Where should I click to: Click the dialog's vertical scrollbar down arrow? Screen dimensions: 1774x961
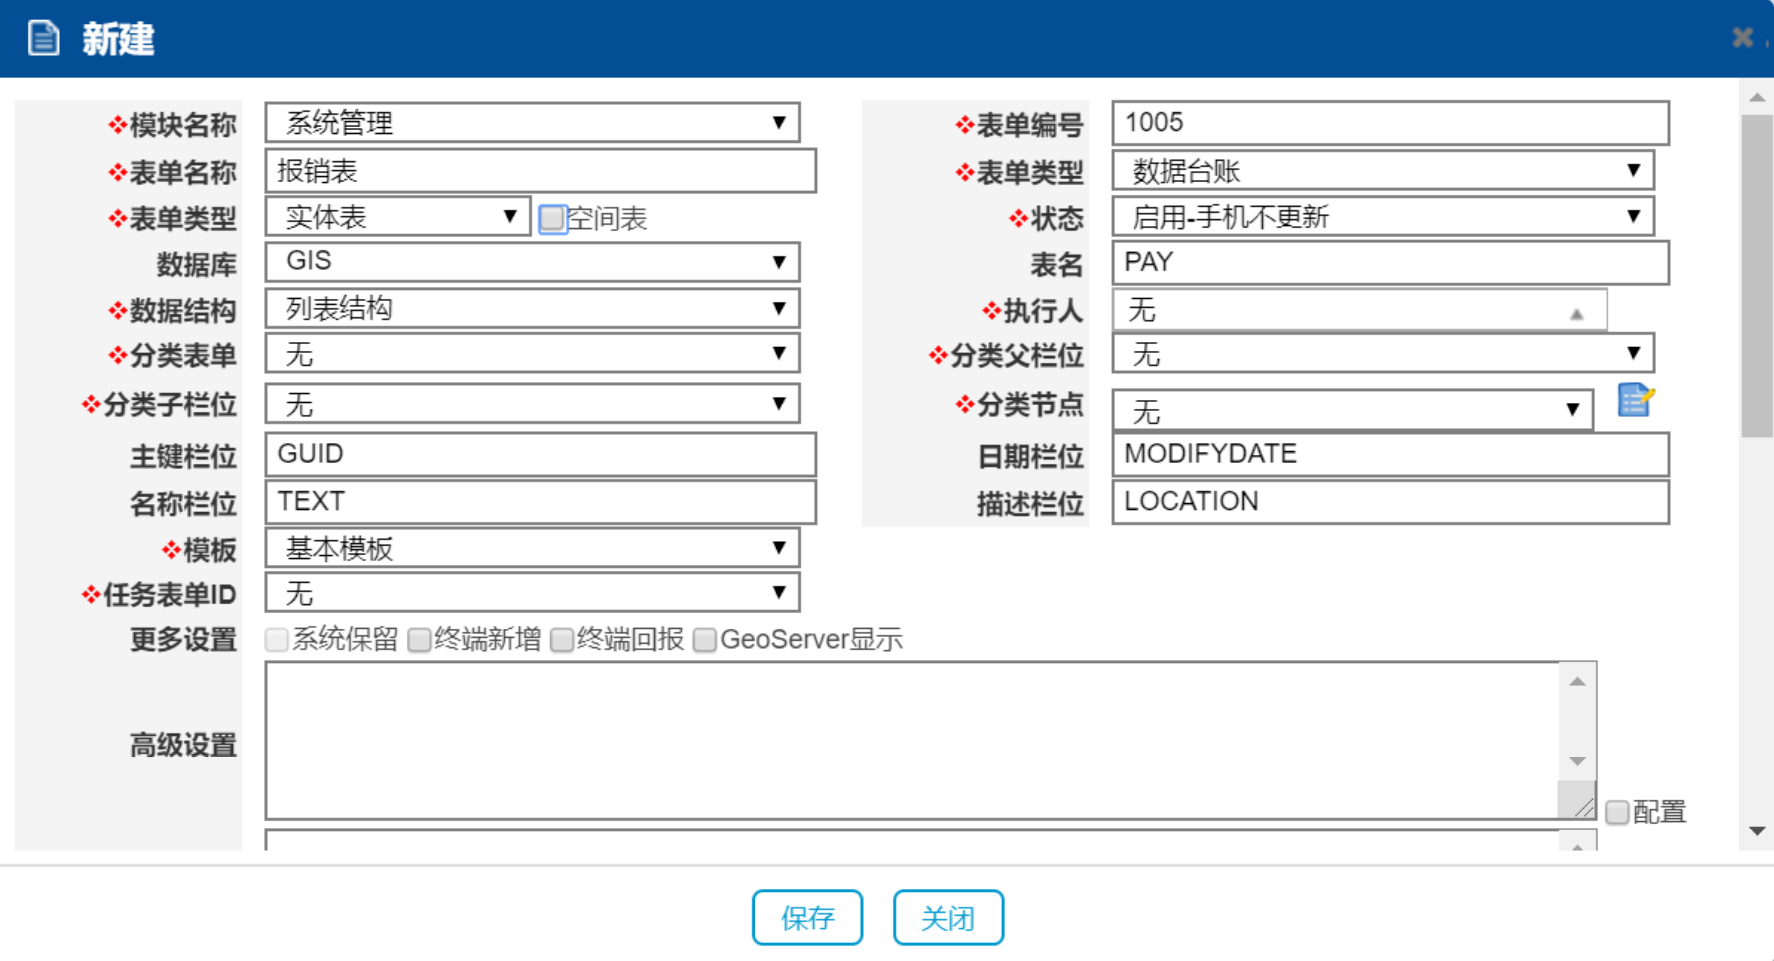(x=1756, y=831)
